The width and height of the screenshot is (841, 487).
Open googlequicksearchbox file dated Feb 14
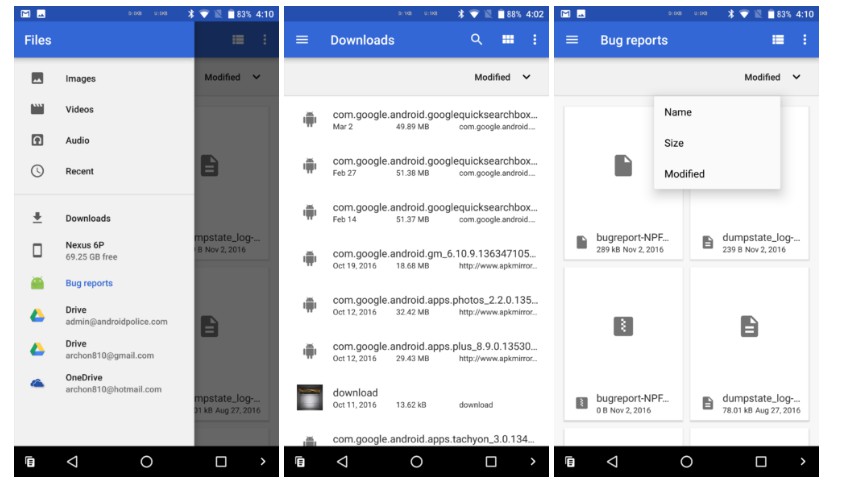(416, 212)
